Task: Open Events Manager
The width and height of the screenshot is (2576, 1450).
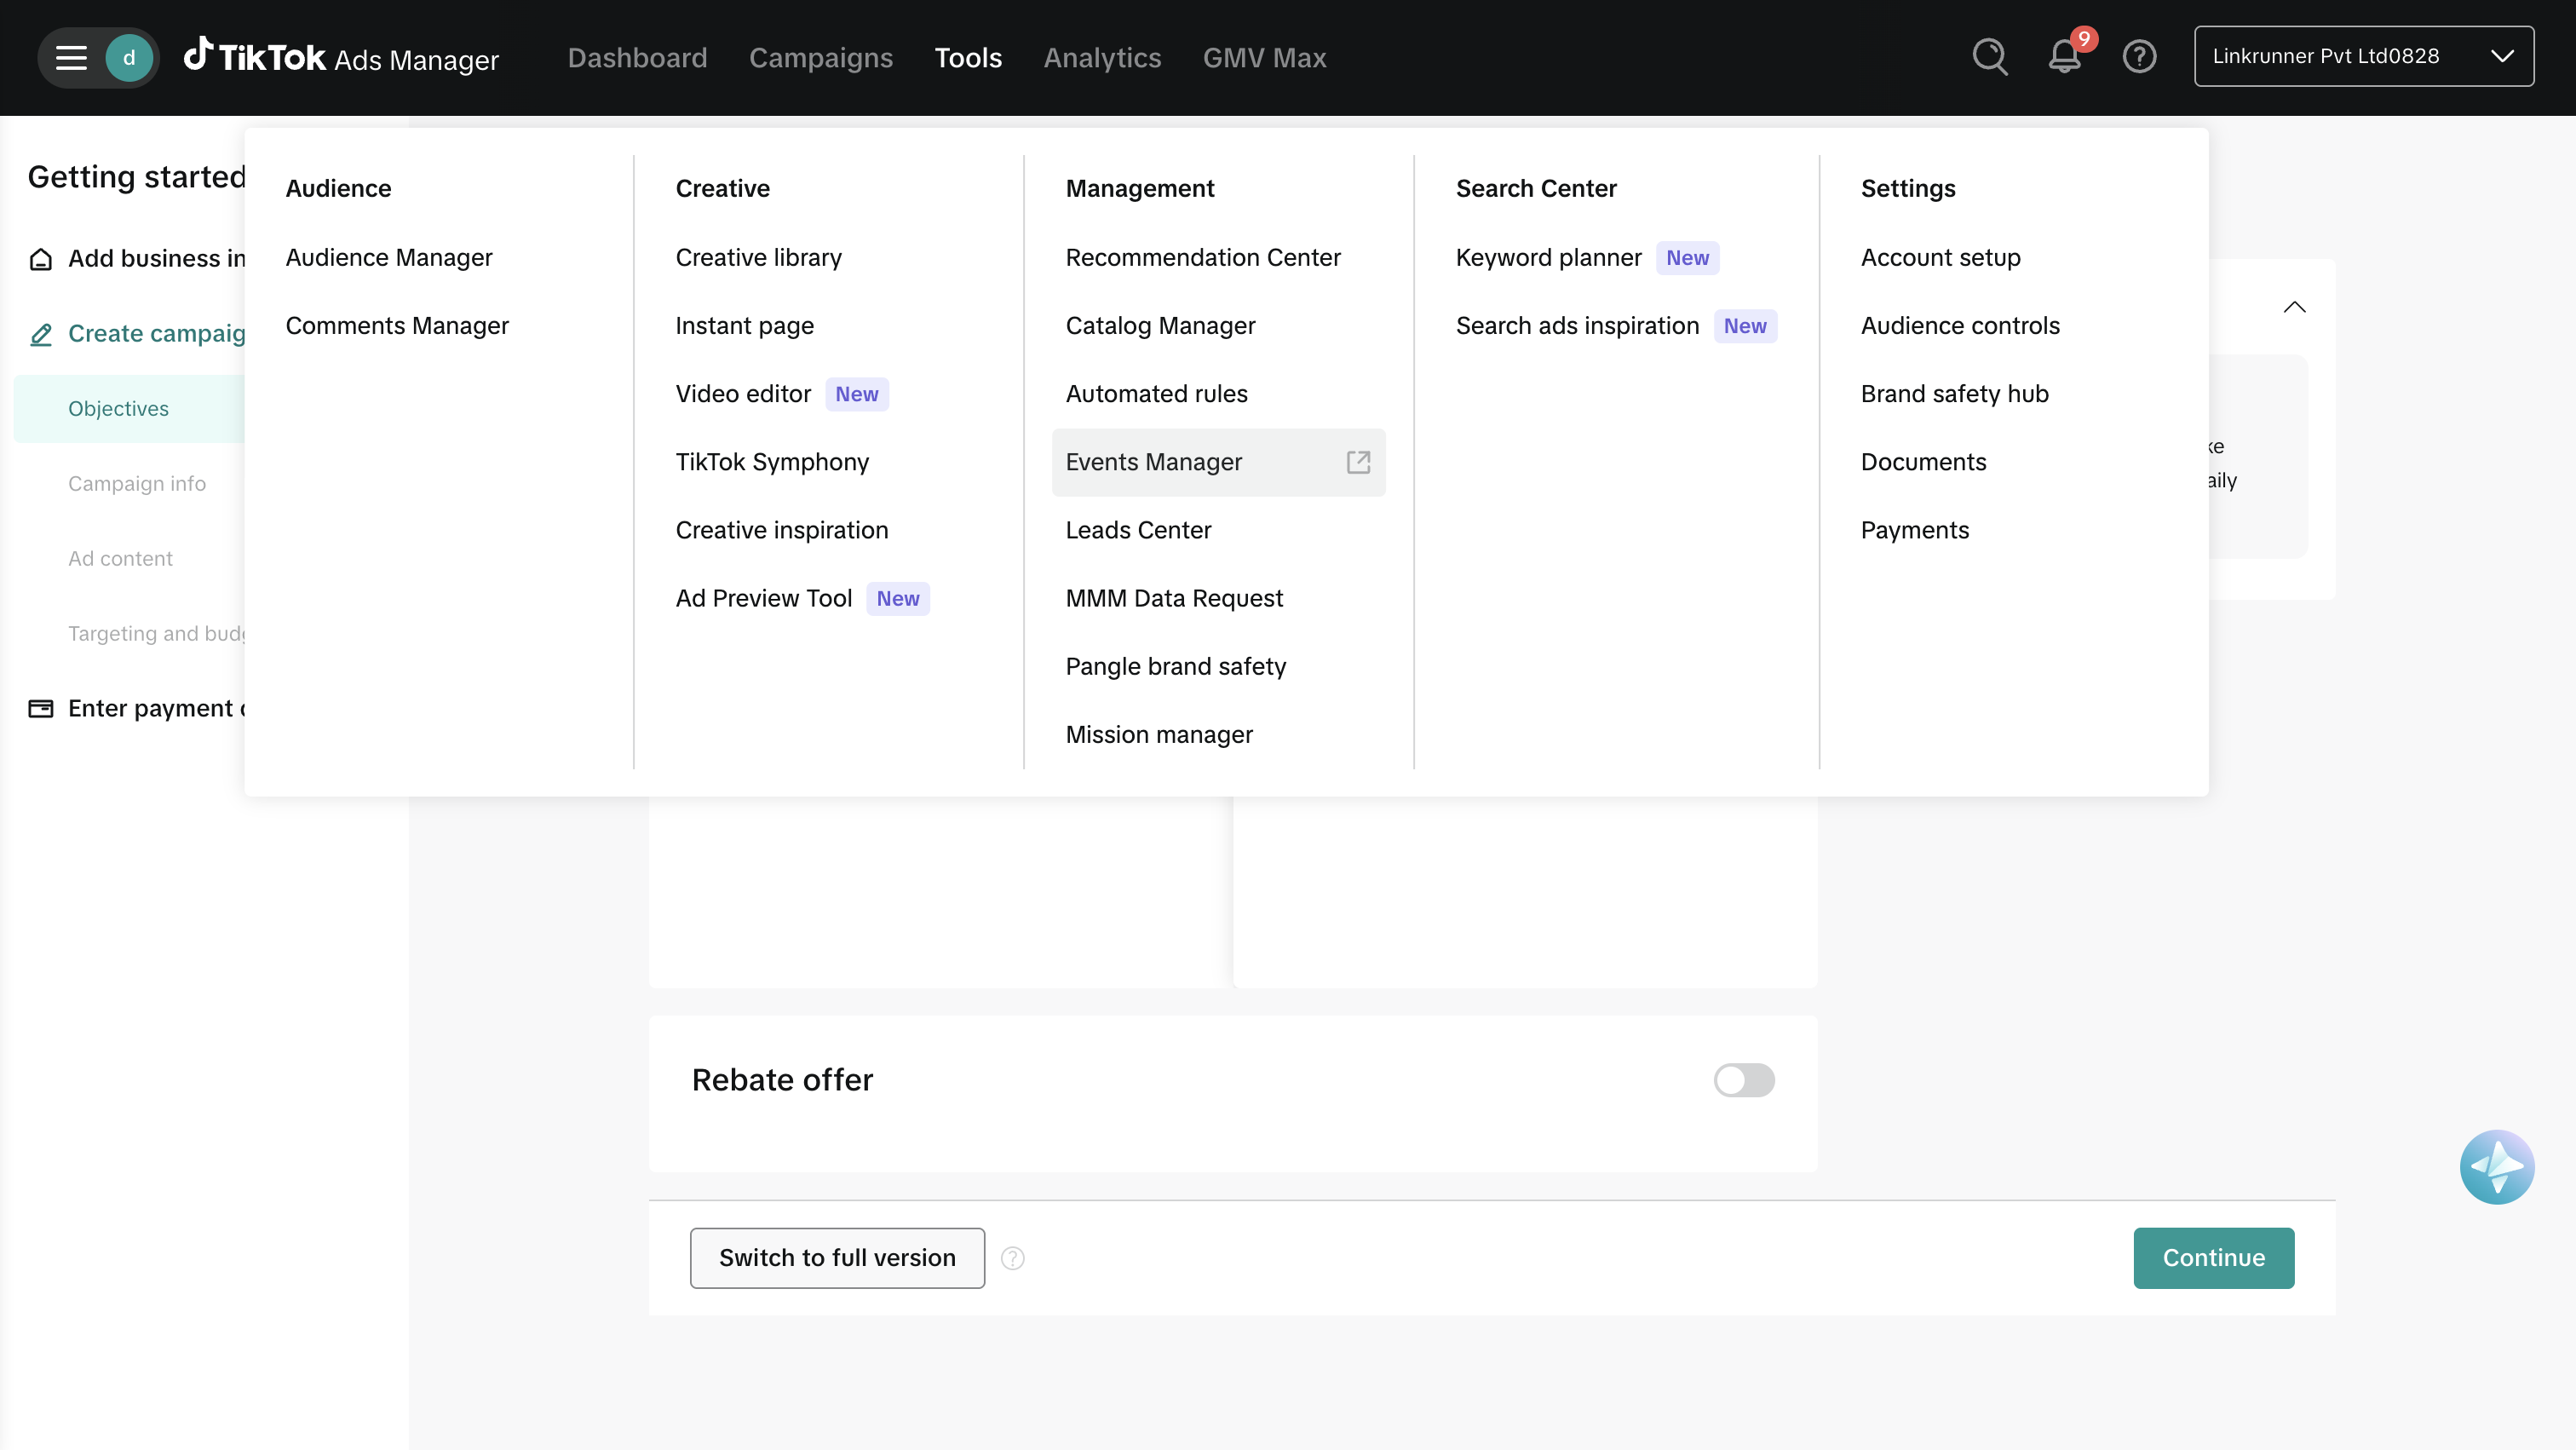Action: click(x=1218, y=462)
